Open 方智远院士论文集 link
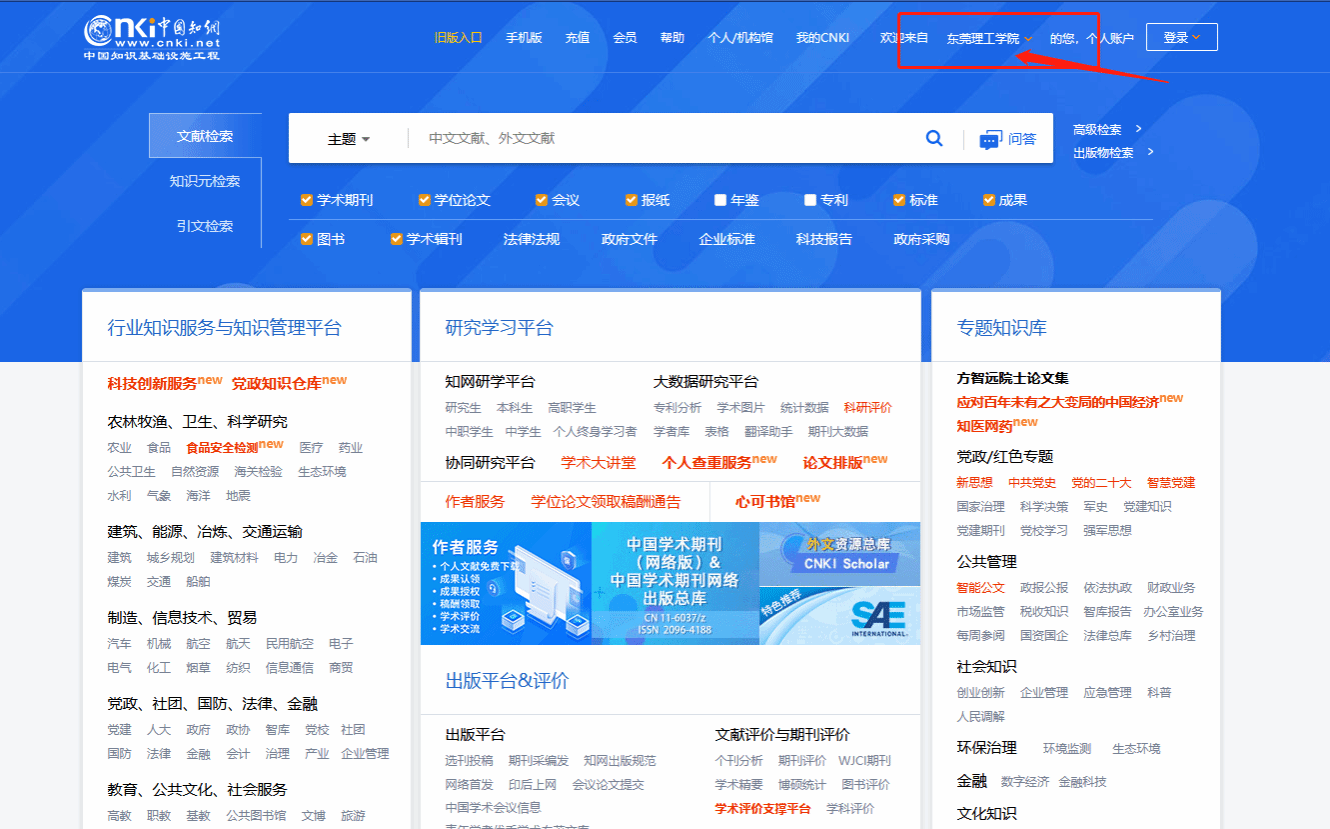 [x=1013, y=378]
